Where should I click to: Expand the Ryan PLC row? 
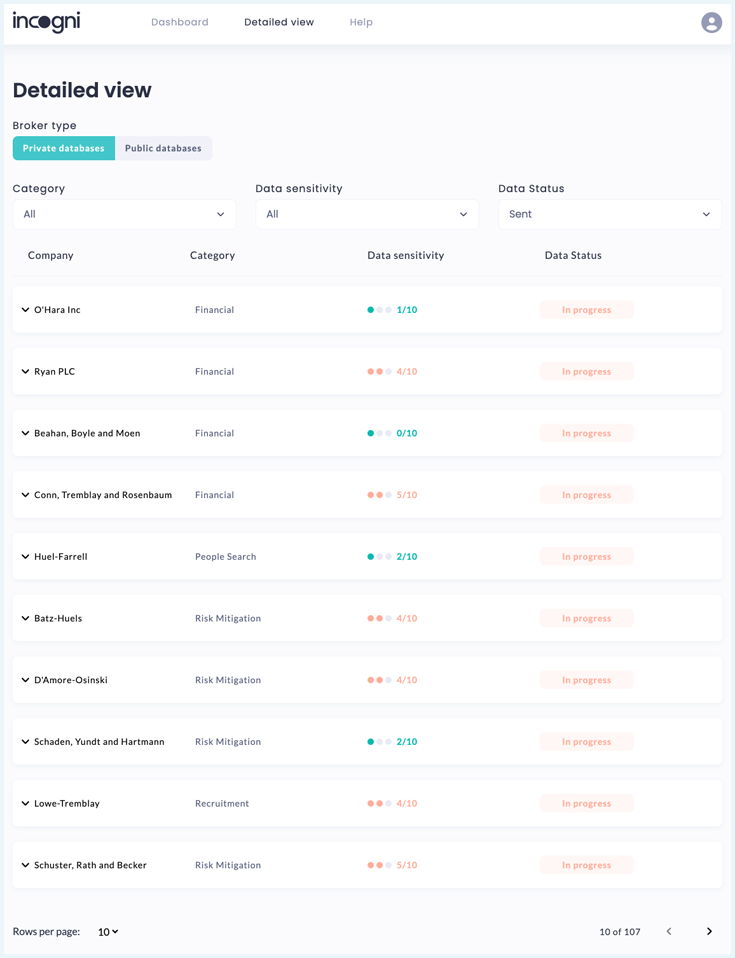tap(25, 371)
